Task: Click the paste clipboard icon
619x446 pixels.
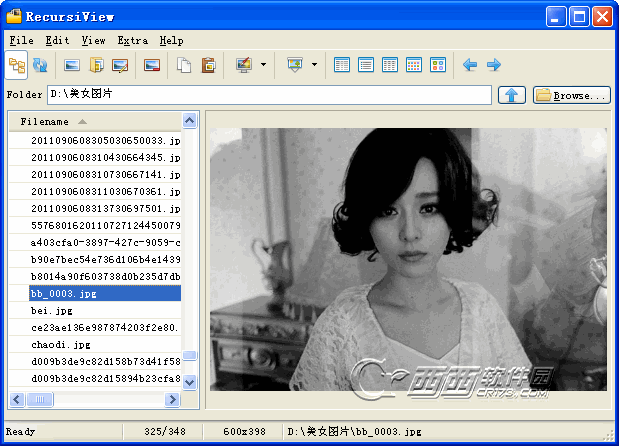Action: 208,65
